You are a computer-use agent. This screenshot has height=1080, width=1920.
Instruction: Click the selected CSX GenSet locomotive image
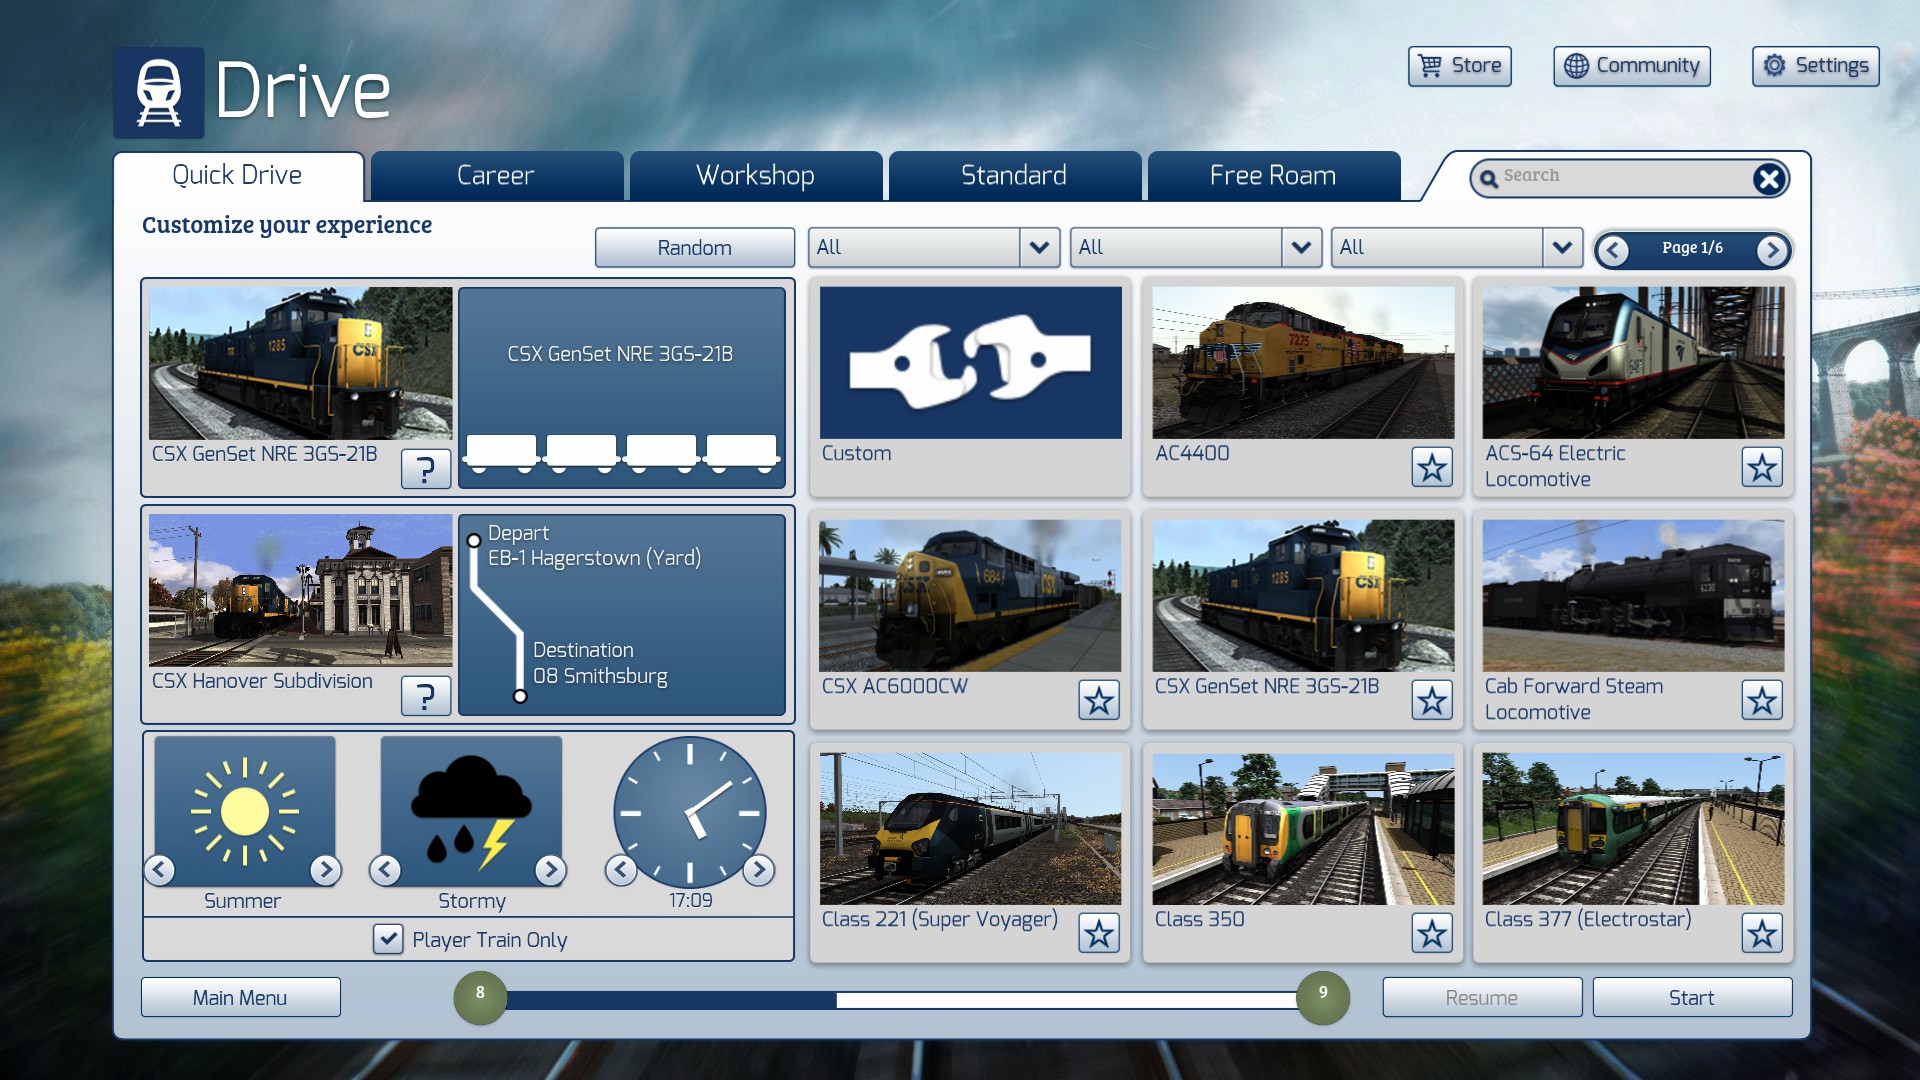pos(300,363)
